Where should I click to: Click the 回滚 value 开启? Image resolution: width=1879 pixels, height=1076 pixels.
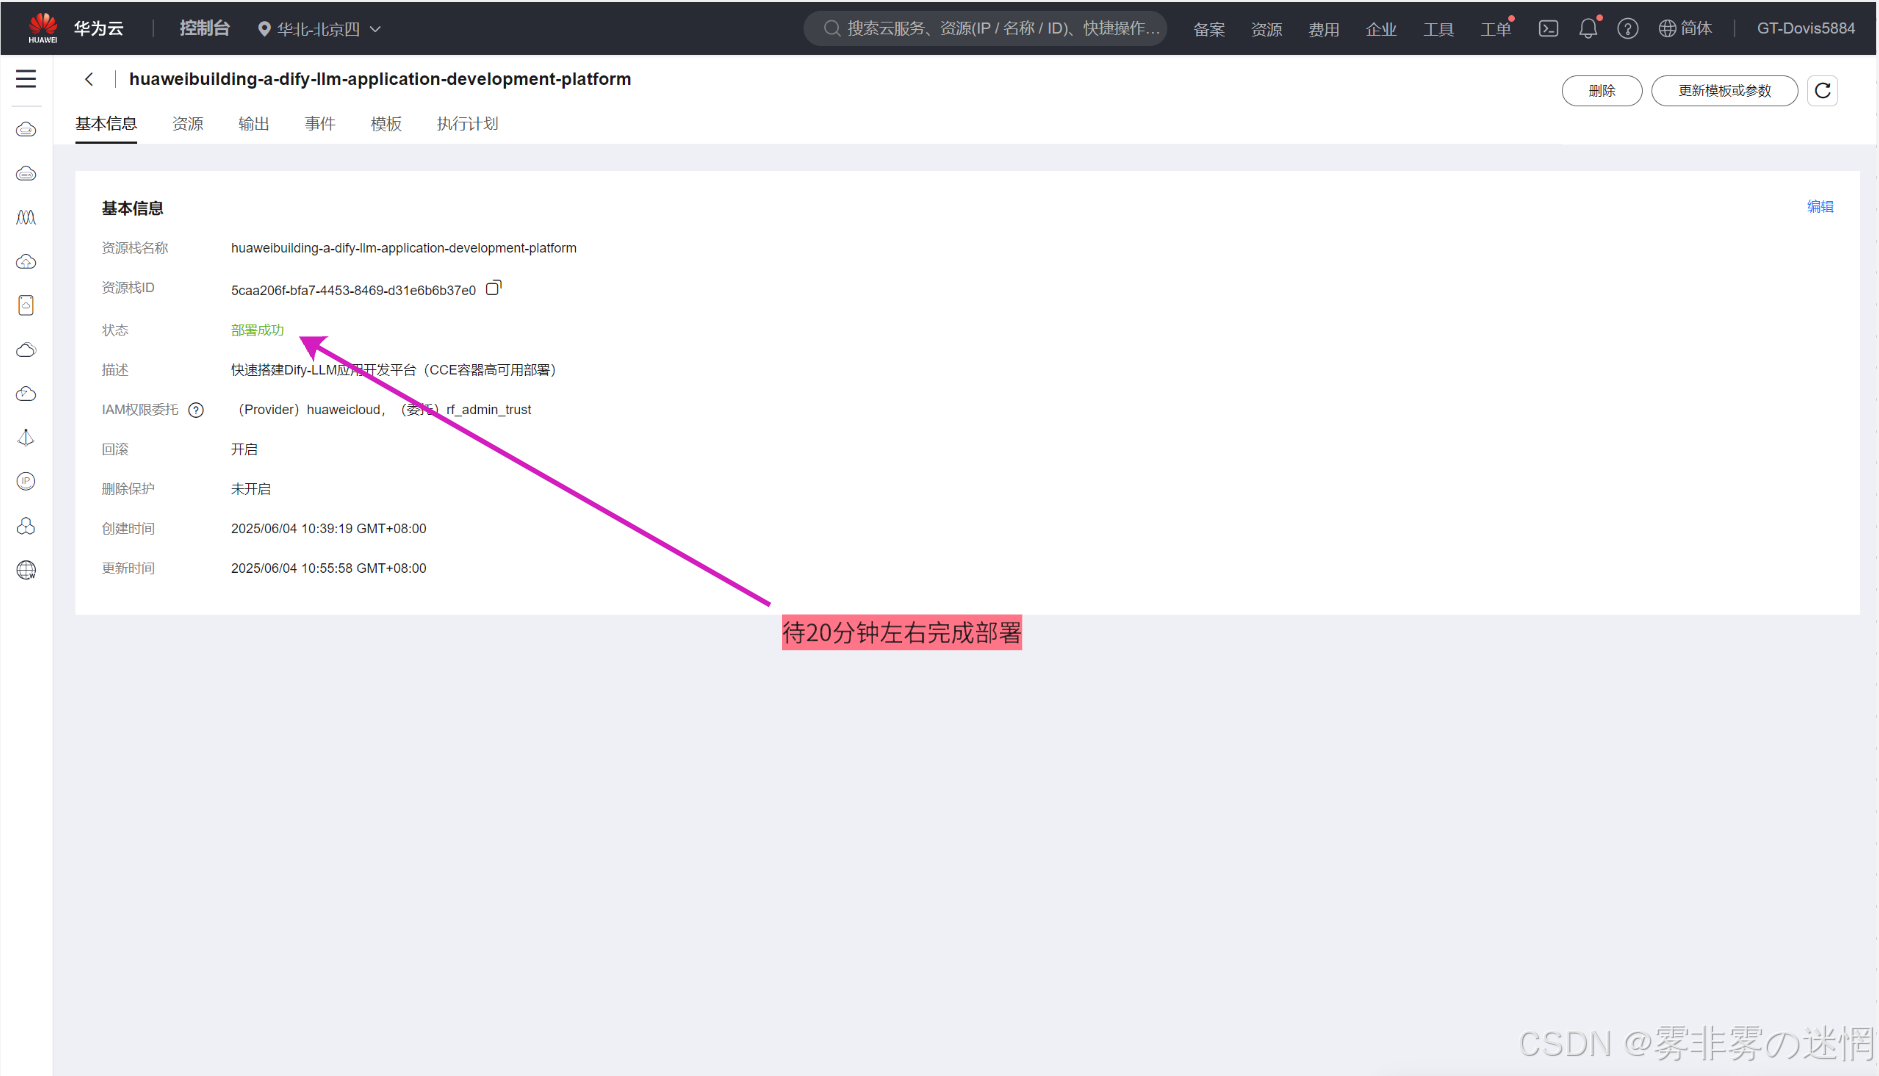[x=244, y=450]
